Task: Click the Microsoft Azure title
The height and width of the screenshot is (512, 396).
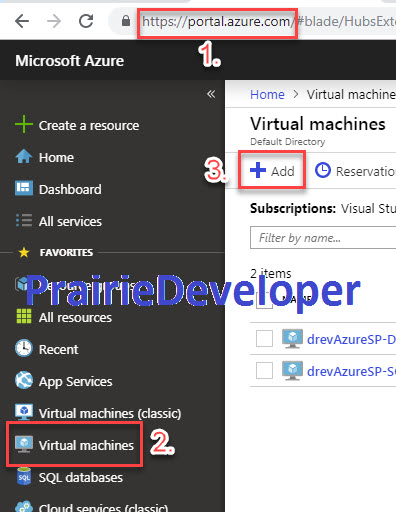Action: pyautogui.click(x=70, y=61)
